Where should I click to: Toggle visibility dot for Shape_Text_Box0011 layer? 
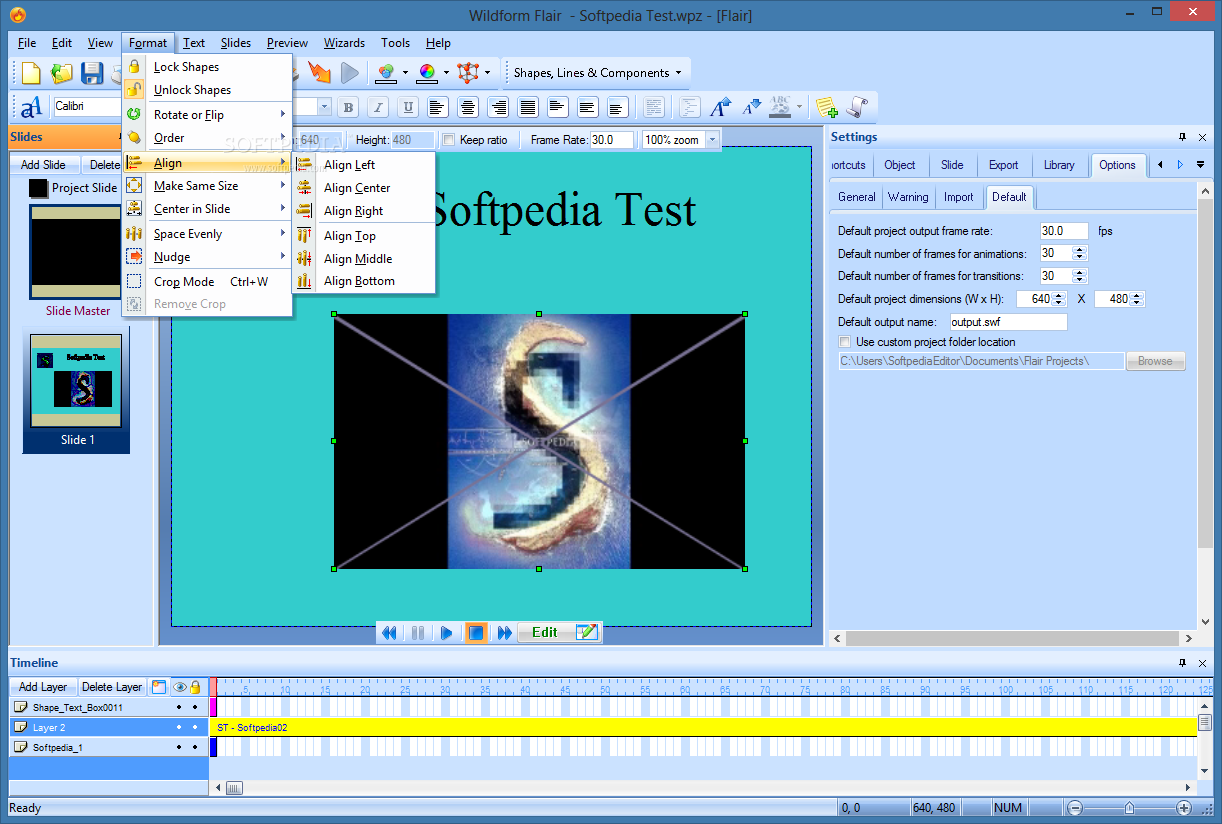pos(179,707)
